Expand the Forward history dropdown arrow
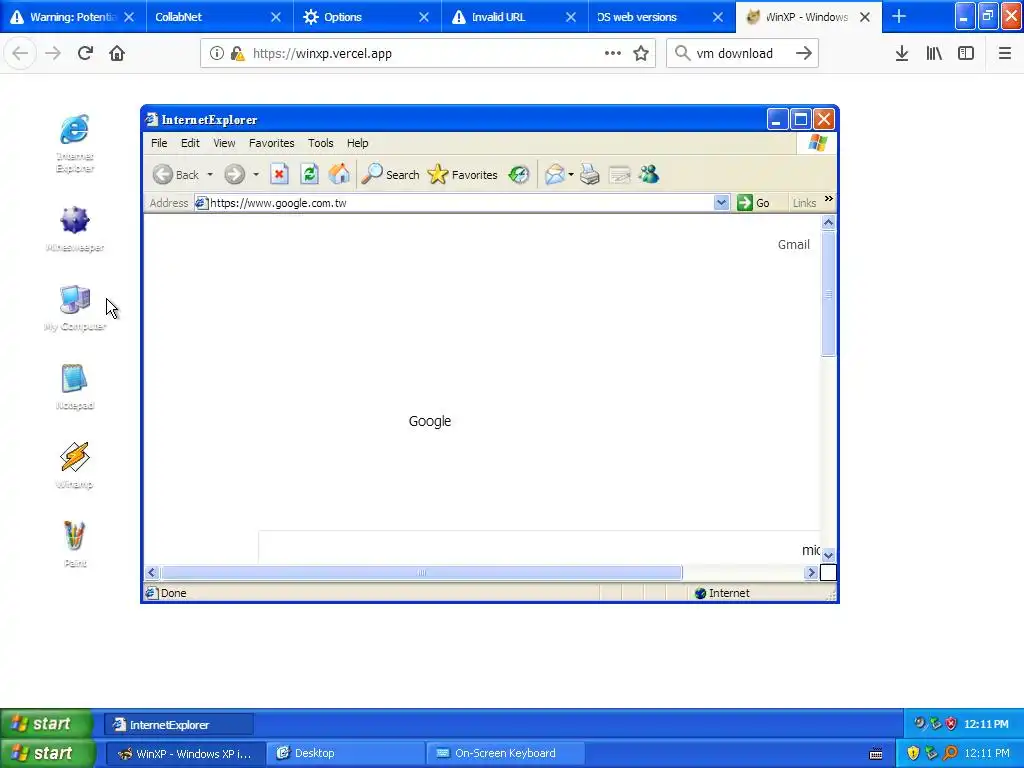Screen dimensions: 1024x768 click(x=255, y=175)
